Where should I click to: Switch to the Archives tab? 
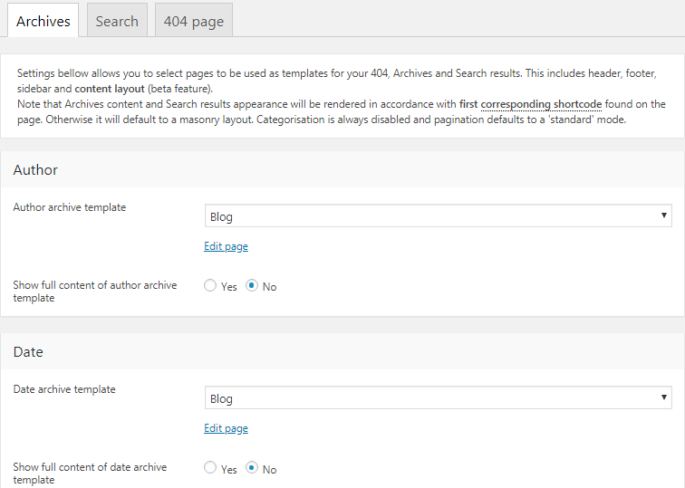pos(43,21)
